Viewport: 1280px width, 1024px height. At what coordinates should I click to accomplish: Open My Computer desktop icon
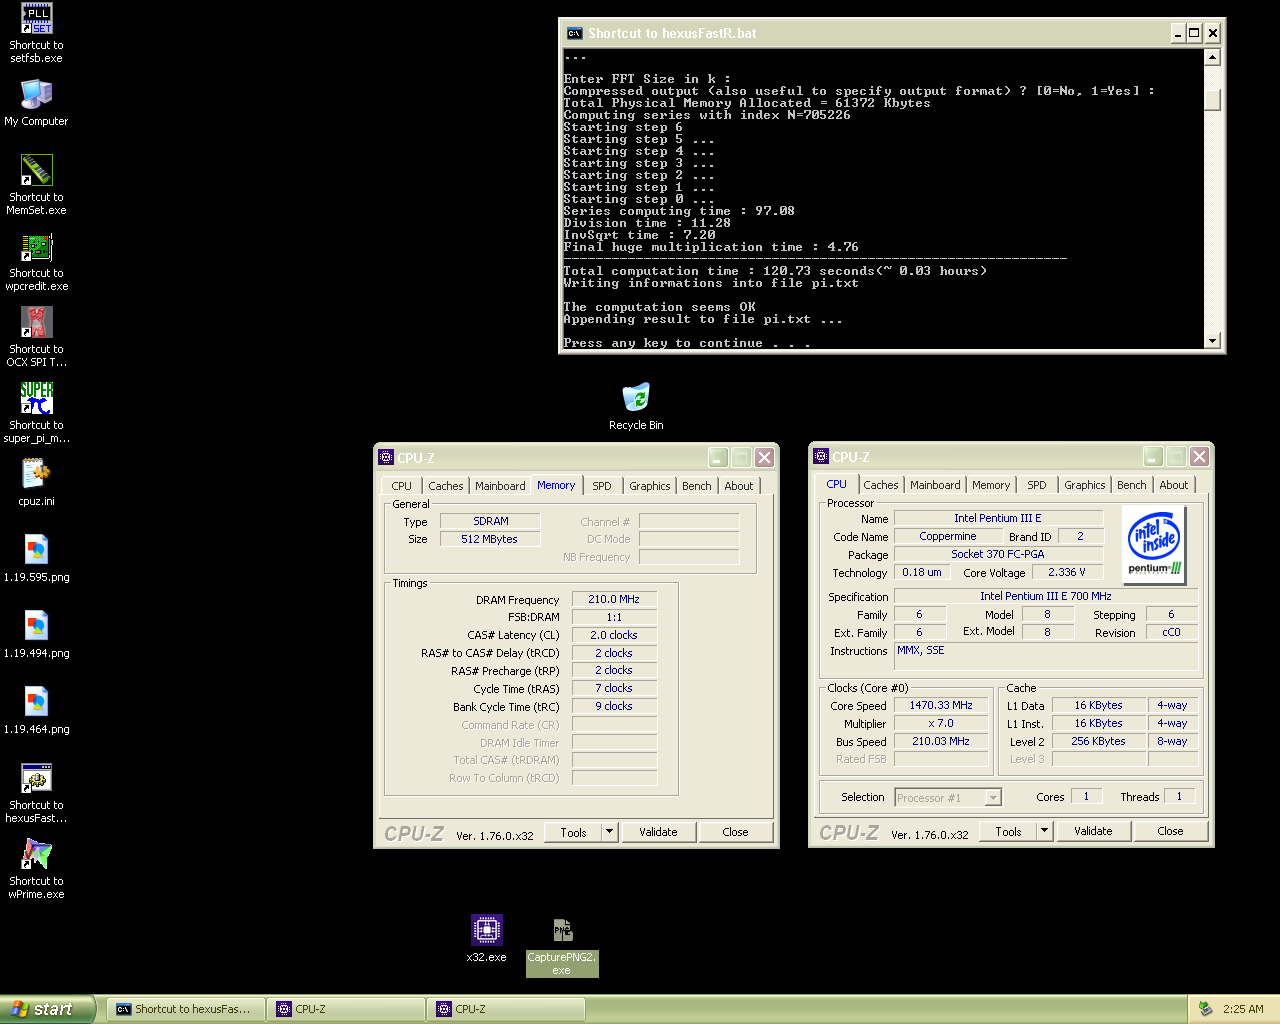click(37, 95)
